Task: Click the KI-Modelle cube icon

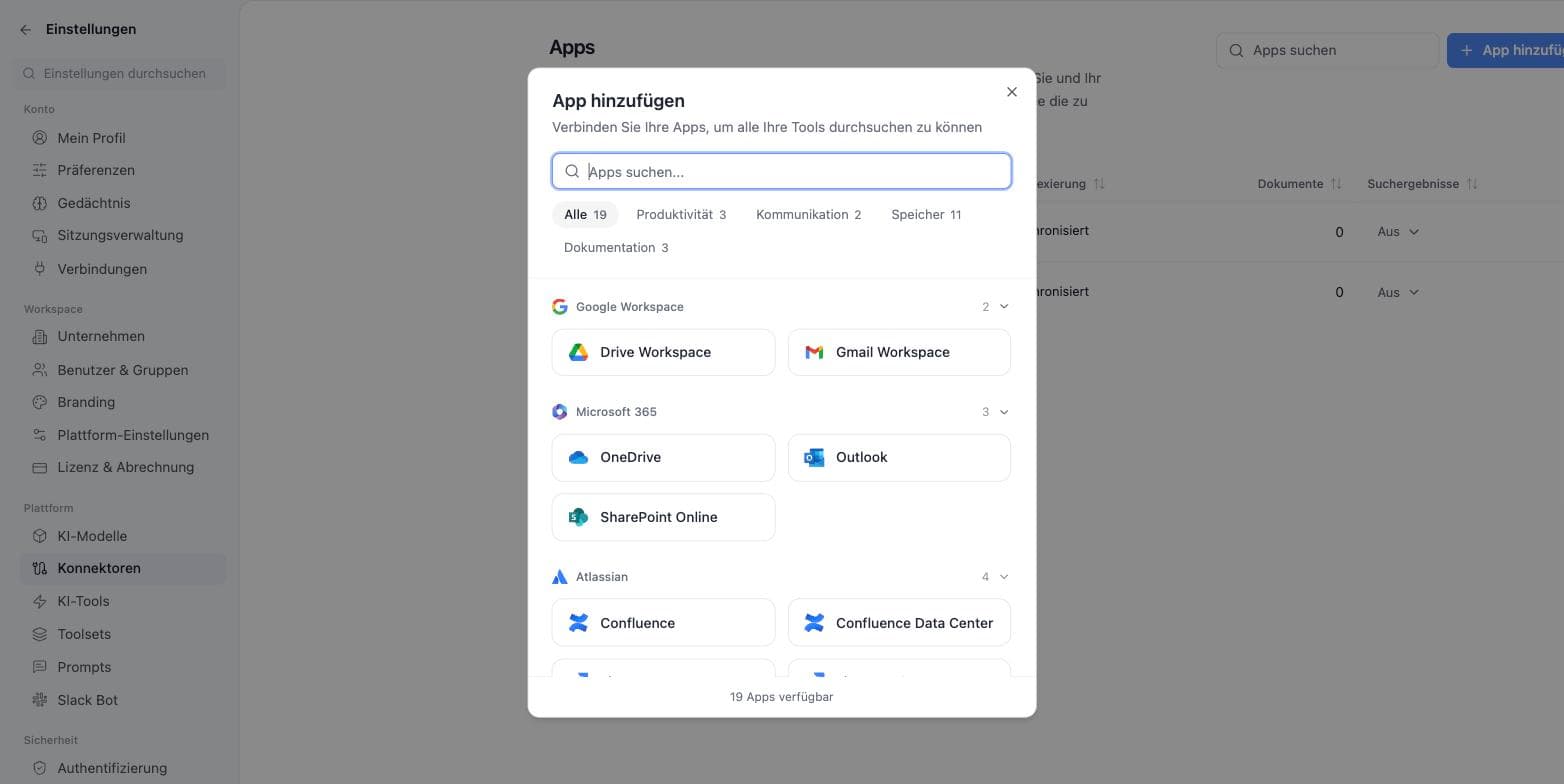Action: coord(40,536)
